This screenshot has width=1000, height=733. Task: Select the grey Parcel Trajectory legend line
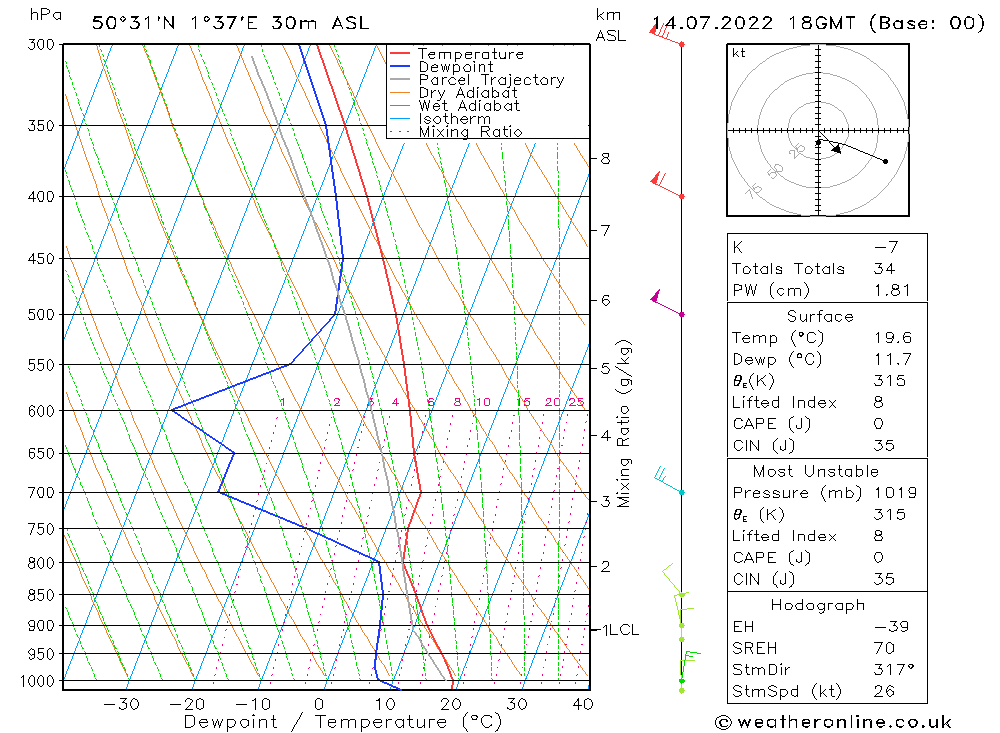[x=399, y=80]
